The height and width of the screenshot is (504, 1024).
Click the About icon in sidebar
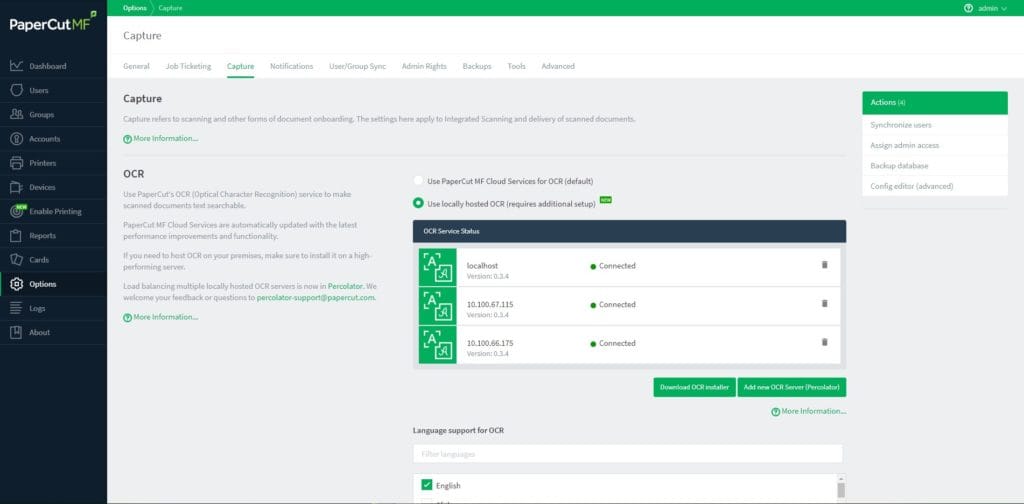click(17, 332)
